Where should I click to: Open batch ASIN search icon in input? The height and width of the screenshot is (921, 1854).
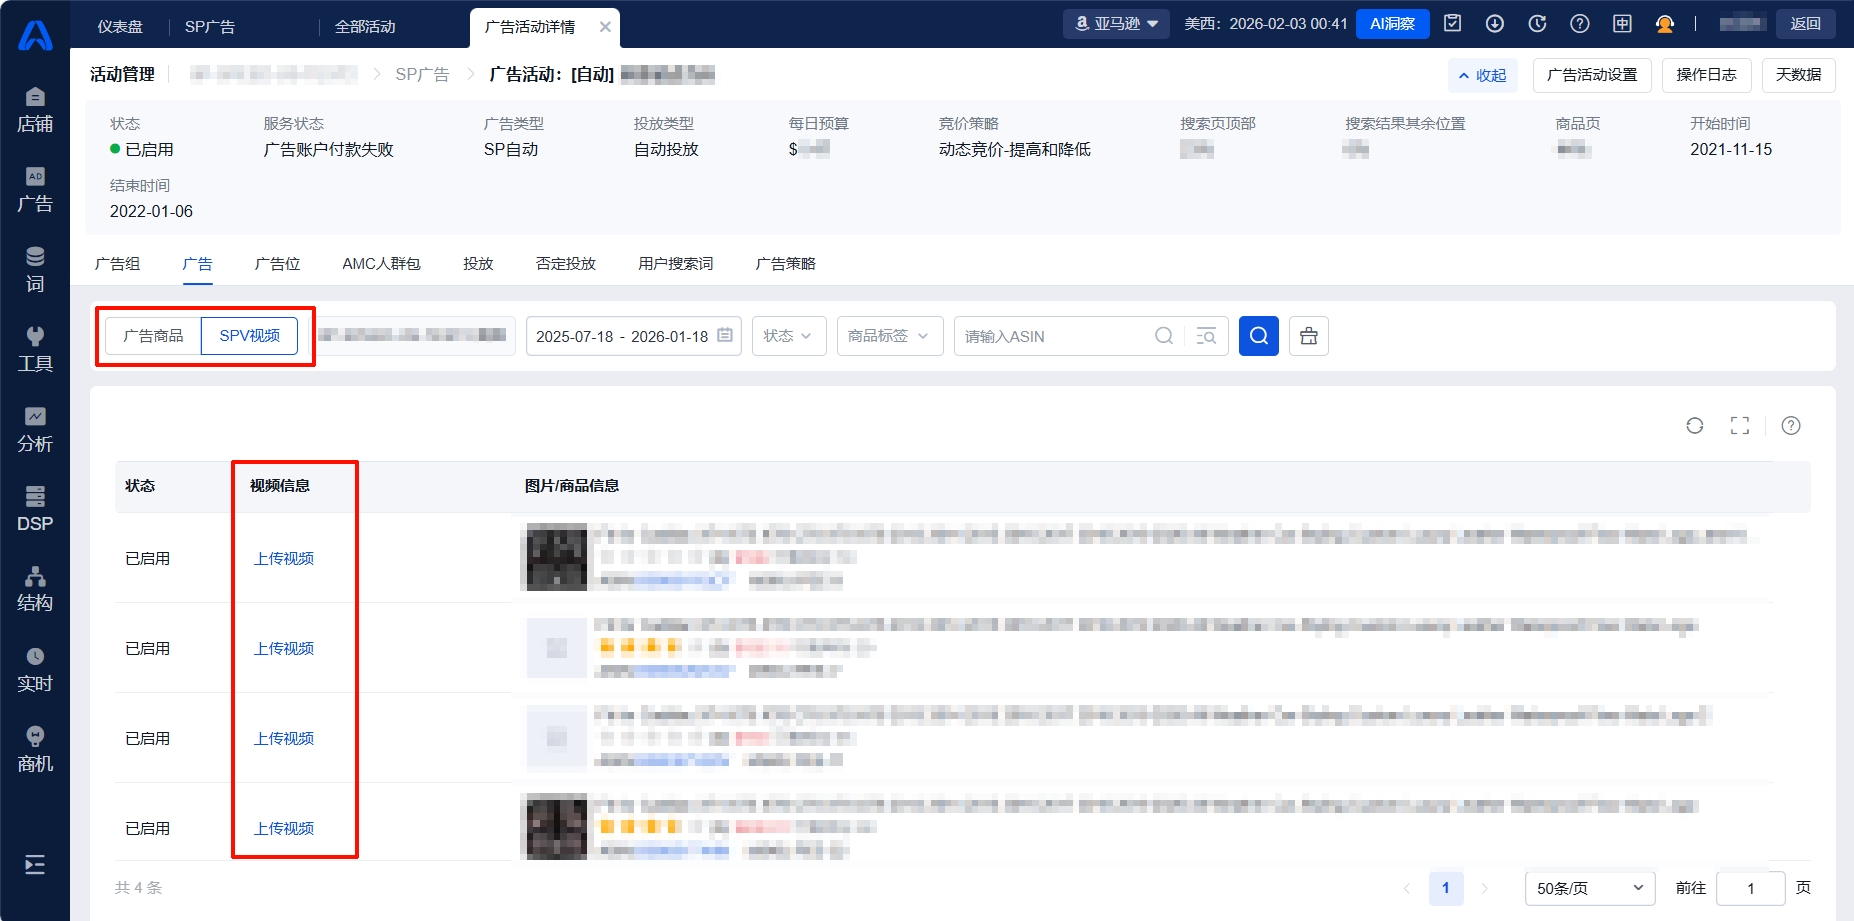1206,336
